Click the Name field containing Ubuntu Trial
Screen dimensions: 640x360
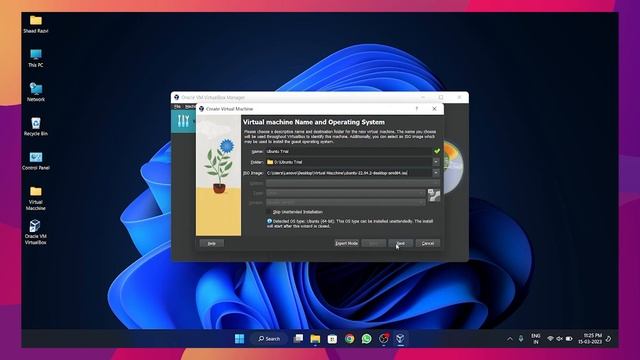[349, 151]
